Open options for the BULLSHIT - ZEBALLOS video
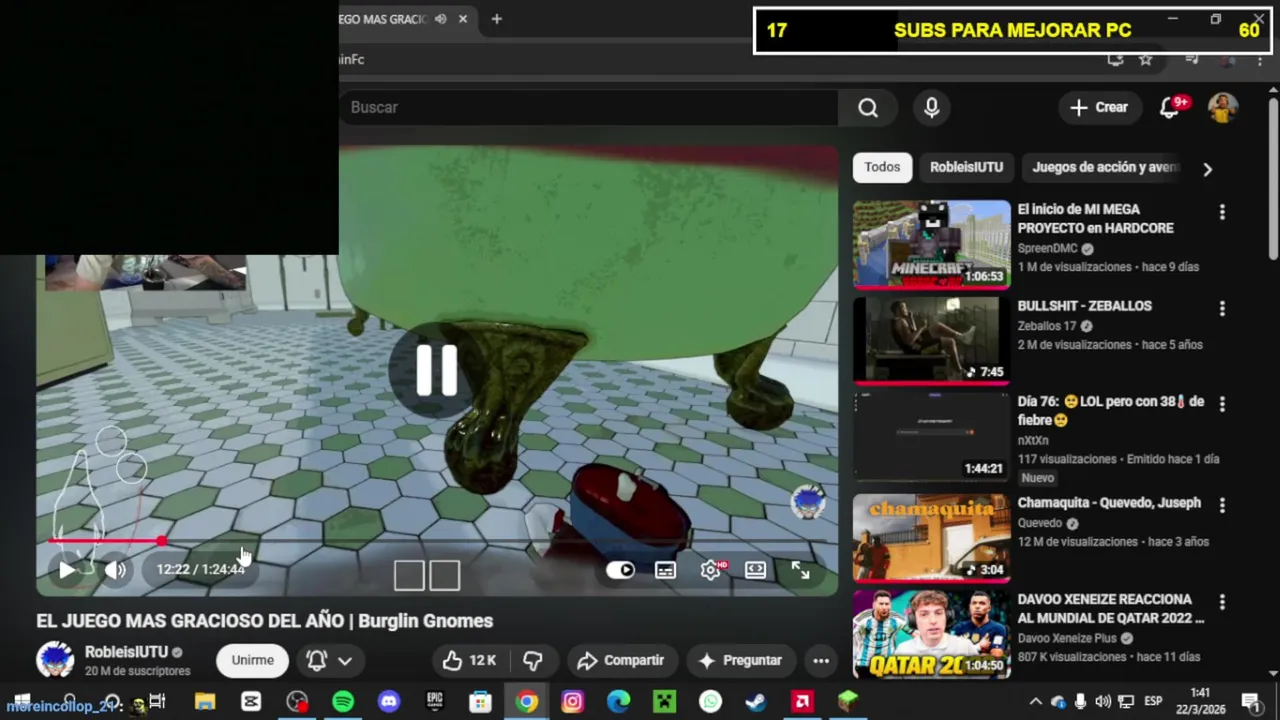The width and height of the screenshot is (1280, 720). tap(1222, 309)
